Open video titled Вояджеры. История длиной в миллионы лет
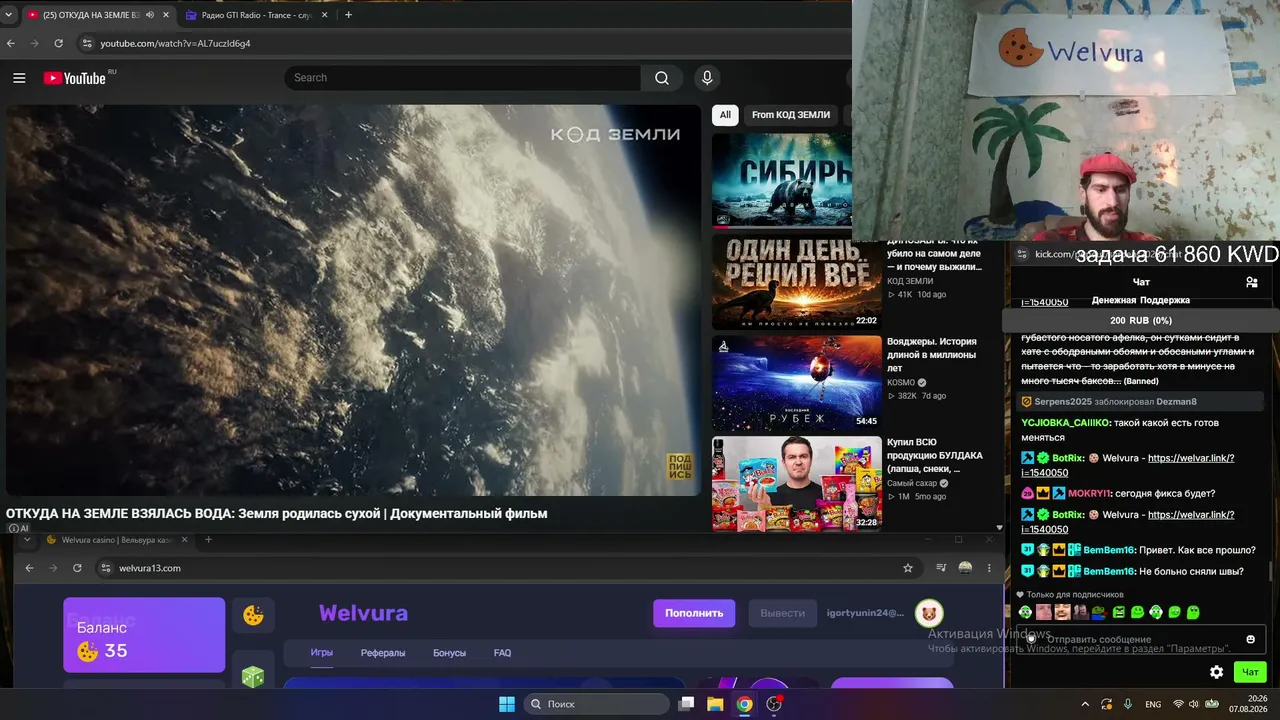 click(932, 355)
